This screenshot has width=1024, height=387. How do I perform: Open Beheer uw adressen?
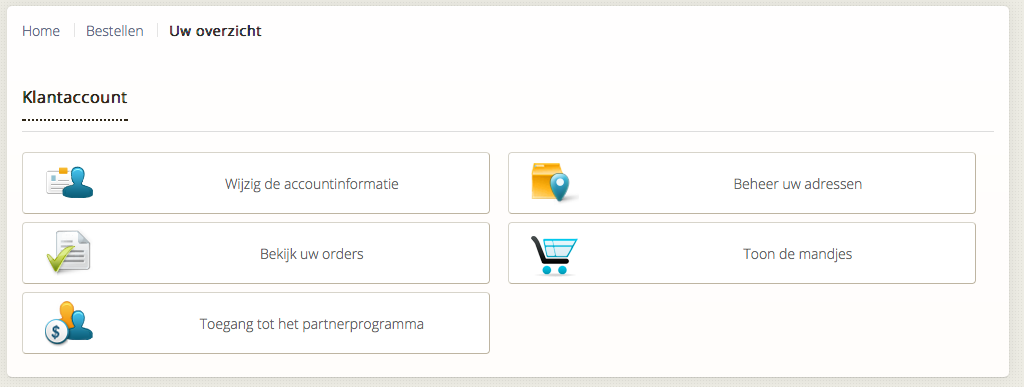pos(742,183)
